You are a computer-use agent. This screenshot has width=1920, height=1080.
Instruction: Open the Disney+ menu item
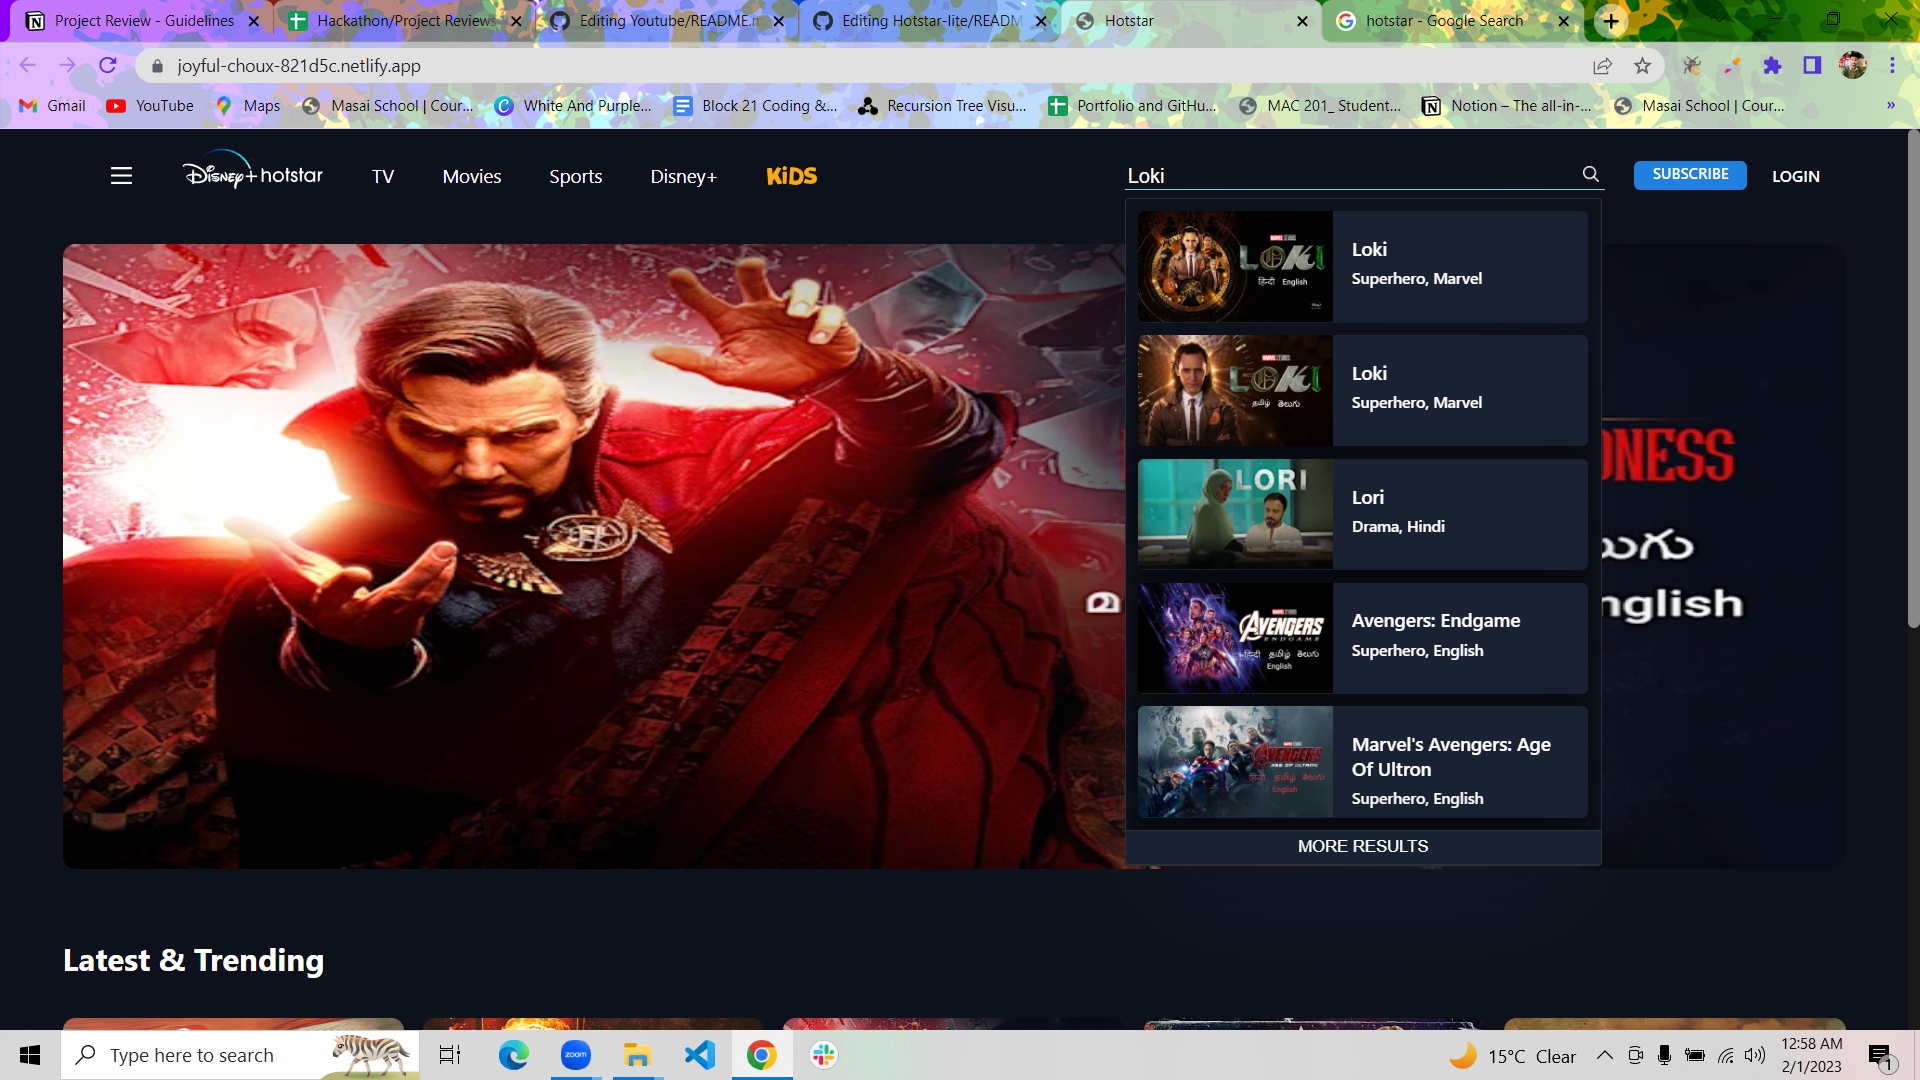tap(684, 176)
